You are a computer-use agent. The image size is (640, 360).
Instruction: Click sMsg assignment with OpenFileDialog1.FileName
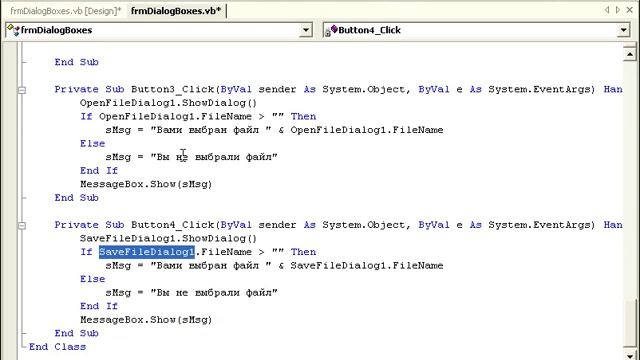click(274, 130)
